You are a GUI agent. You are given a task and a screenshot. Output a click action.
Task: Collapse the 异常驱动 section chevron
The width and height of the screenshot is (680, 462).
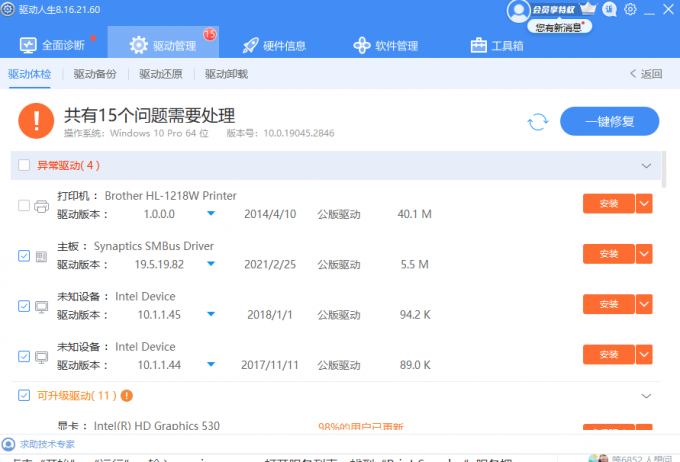pos(645,165)
